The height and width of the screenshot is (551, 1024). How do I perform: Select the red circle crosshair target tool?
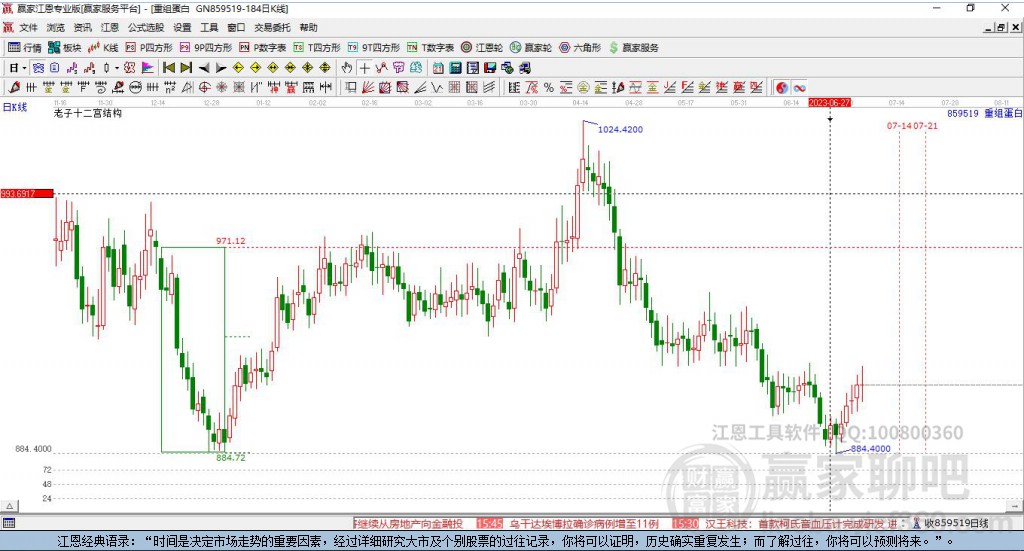click(x=204, y=87)
